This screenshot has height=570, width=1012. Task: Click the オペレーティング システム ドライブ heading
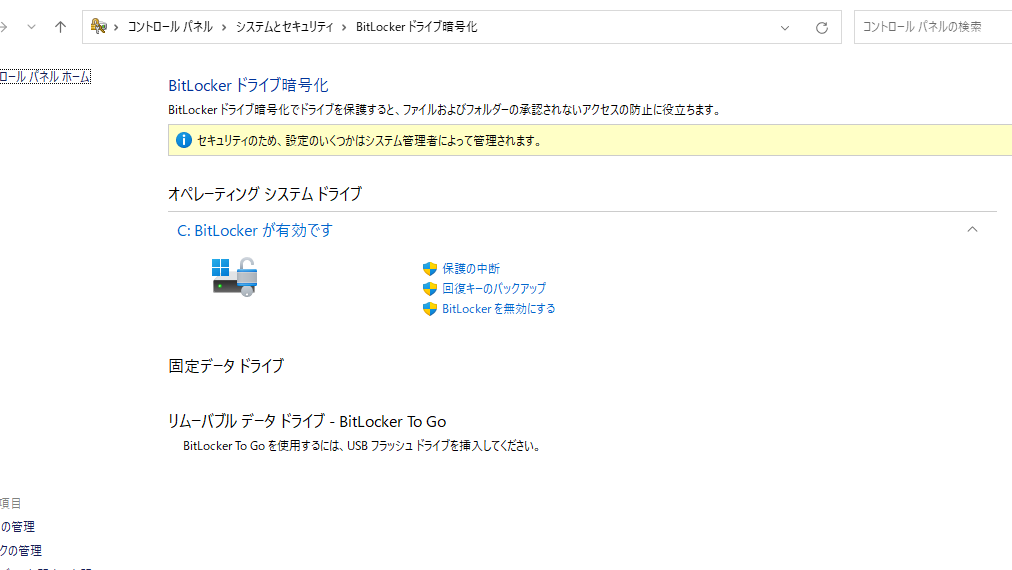265,194
